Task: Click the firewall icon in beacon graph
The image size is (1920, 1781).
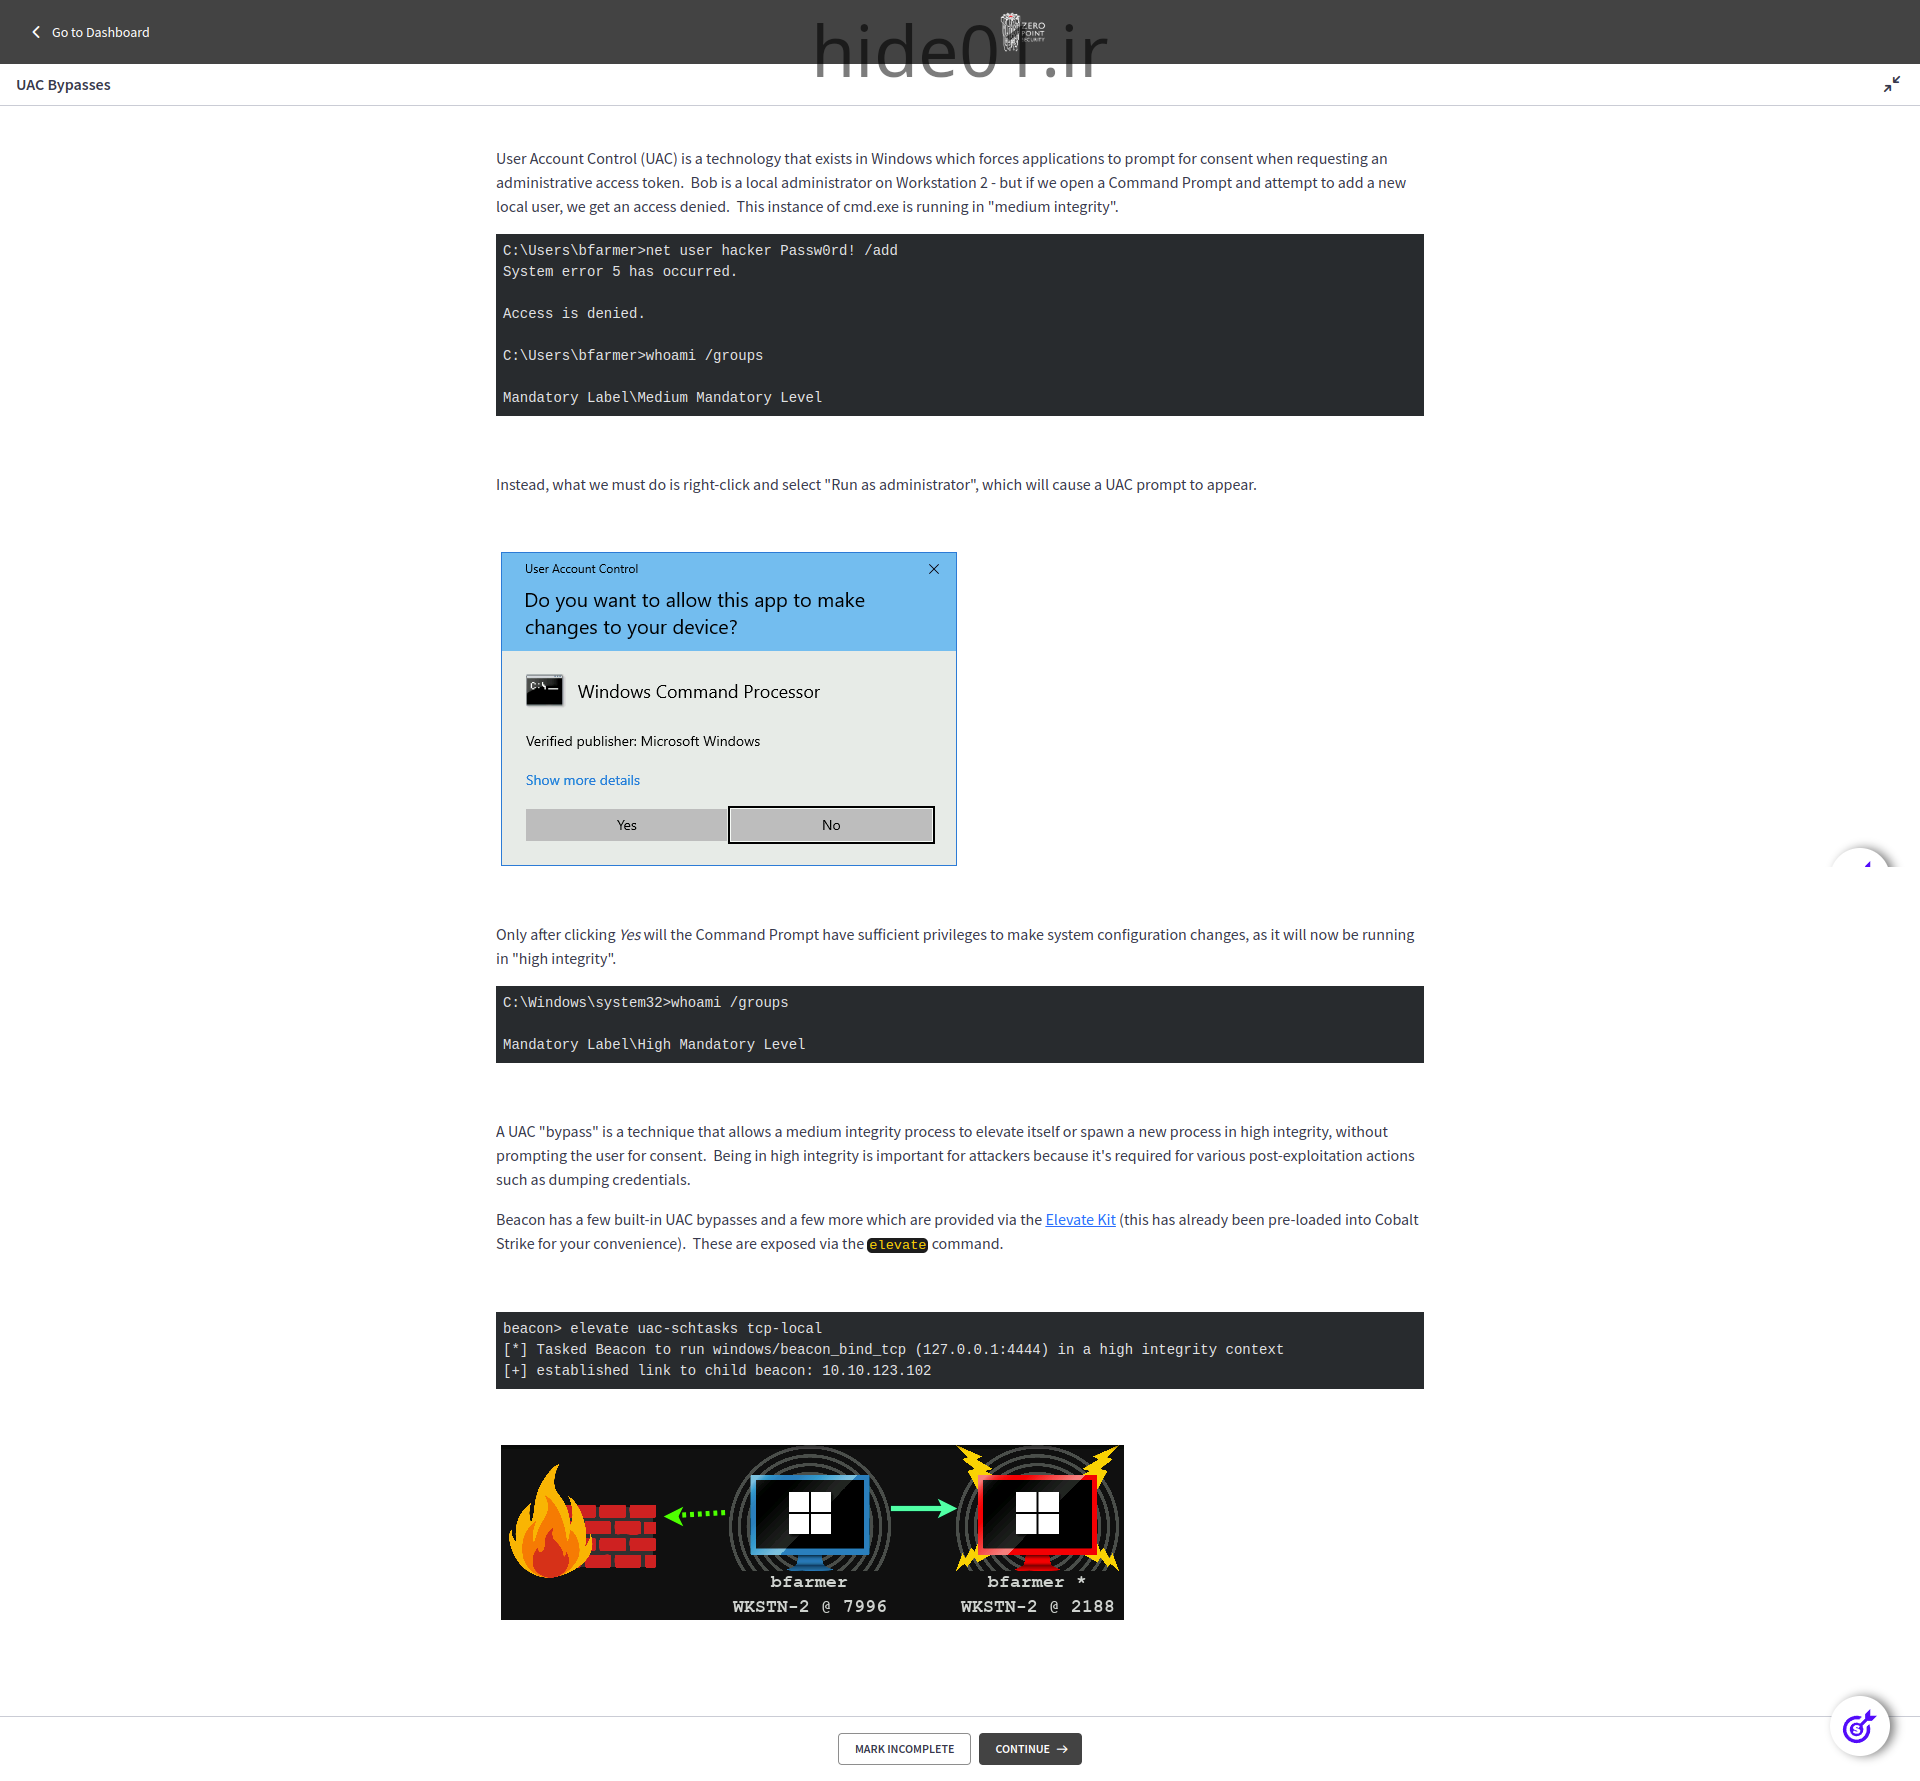Action: click(583, 1524)
